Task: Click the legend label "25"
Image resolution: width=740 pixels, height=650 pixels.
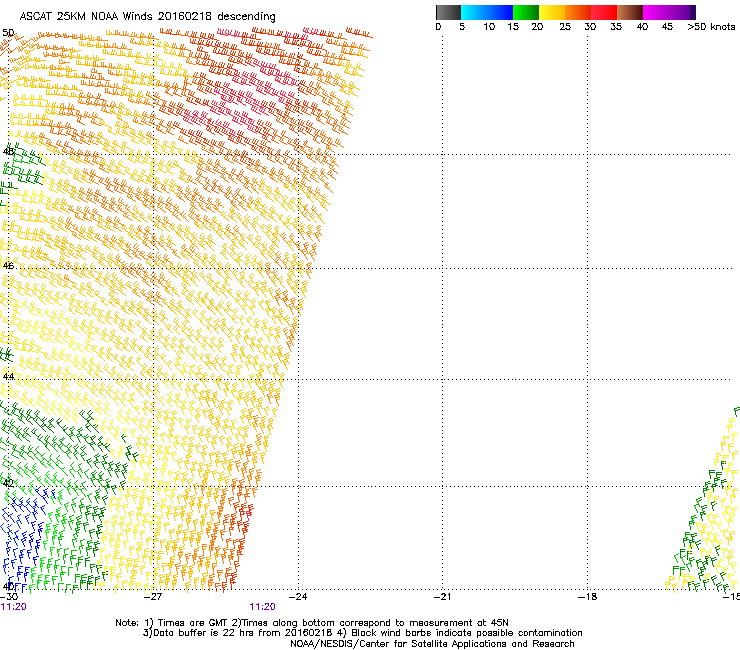Action: [565, 27]
